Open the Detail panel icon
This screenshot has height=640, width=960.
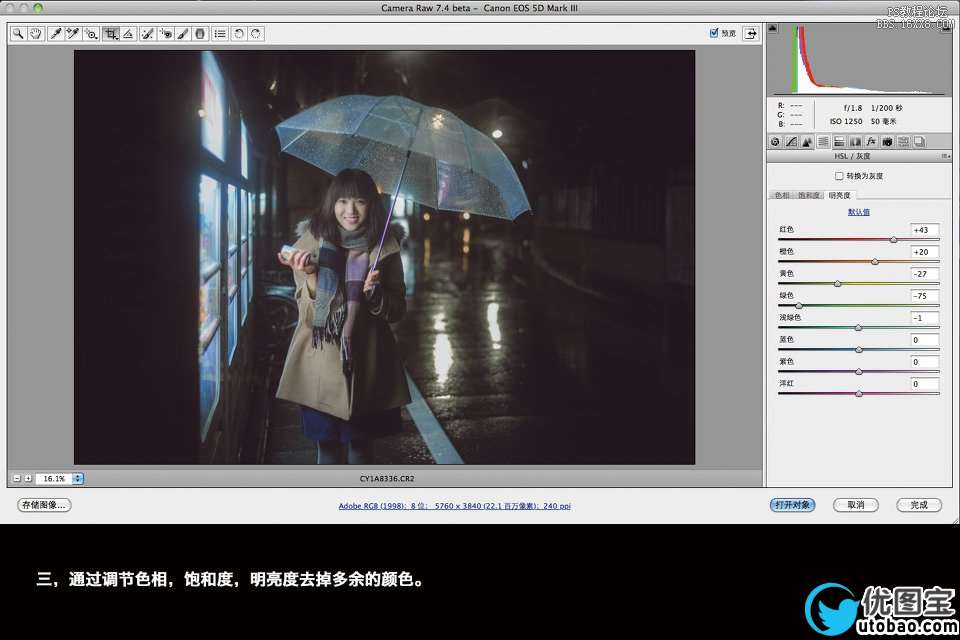pyautogui.click(x=807, y=141)
